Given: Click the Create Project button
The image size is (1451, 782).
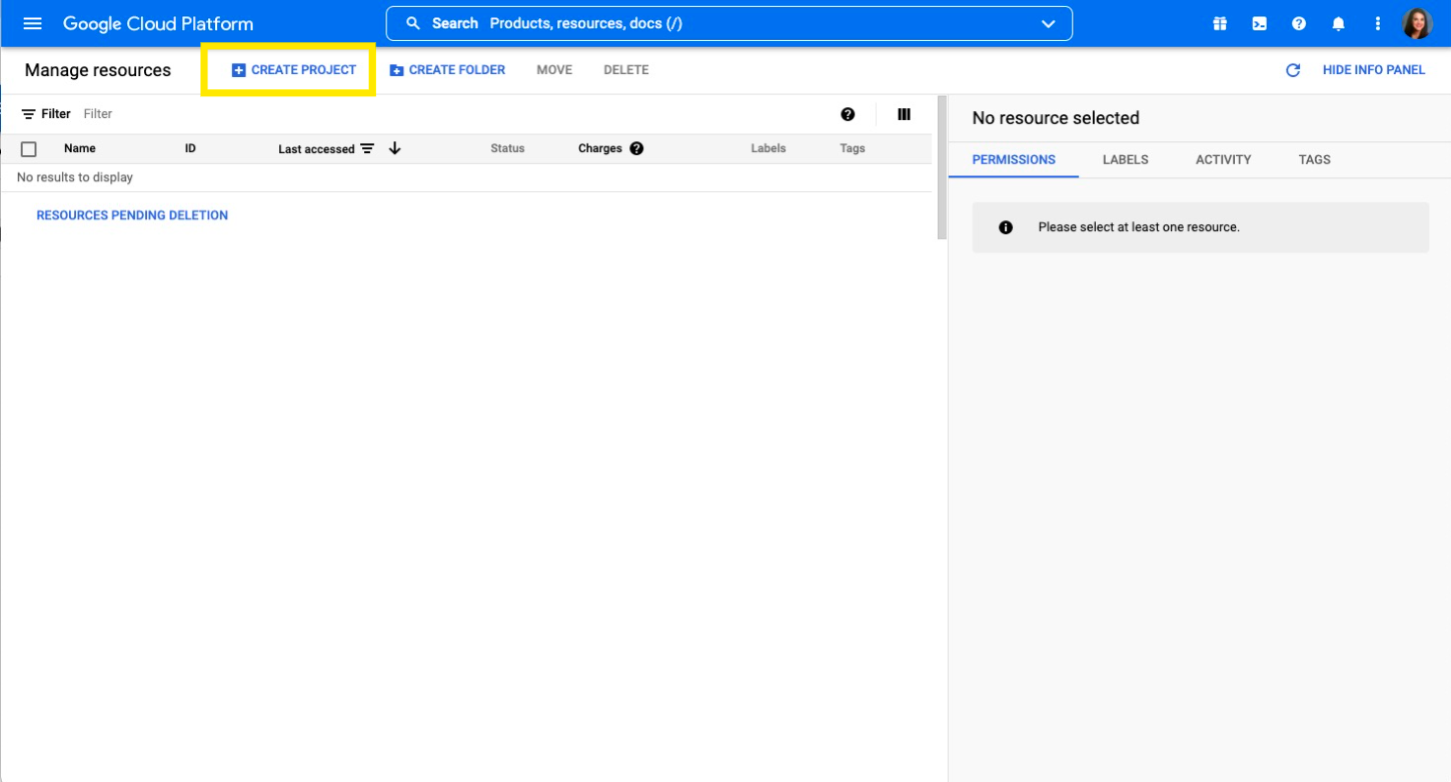Looking at the screenshot, I should [294, 70].
